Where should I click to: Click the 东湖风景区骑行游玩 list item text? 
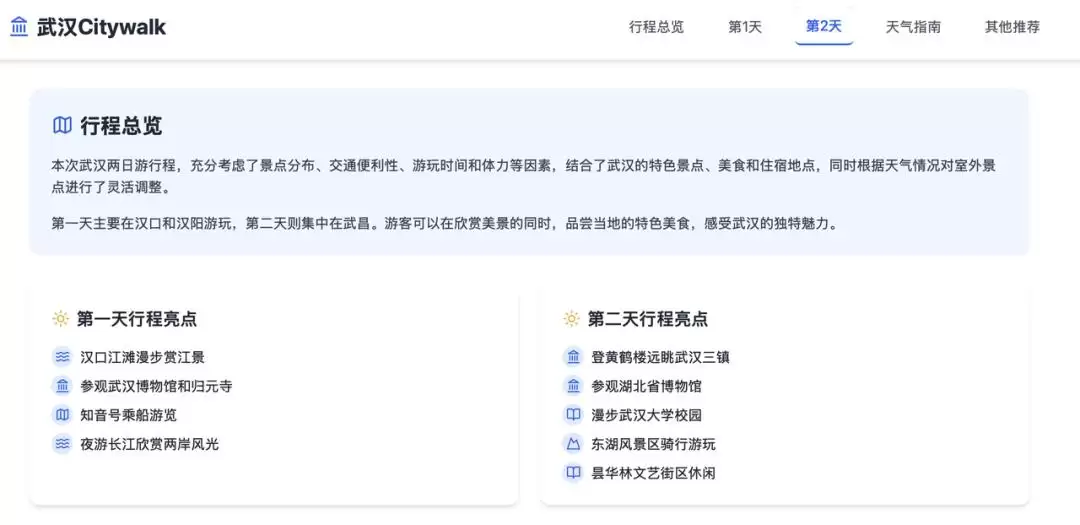(x=654, y=444)
